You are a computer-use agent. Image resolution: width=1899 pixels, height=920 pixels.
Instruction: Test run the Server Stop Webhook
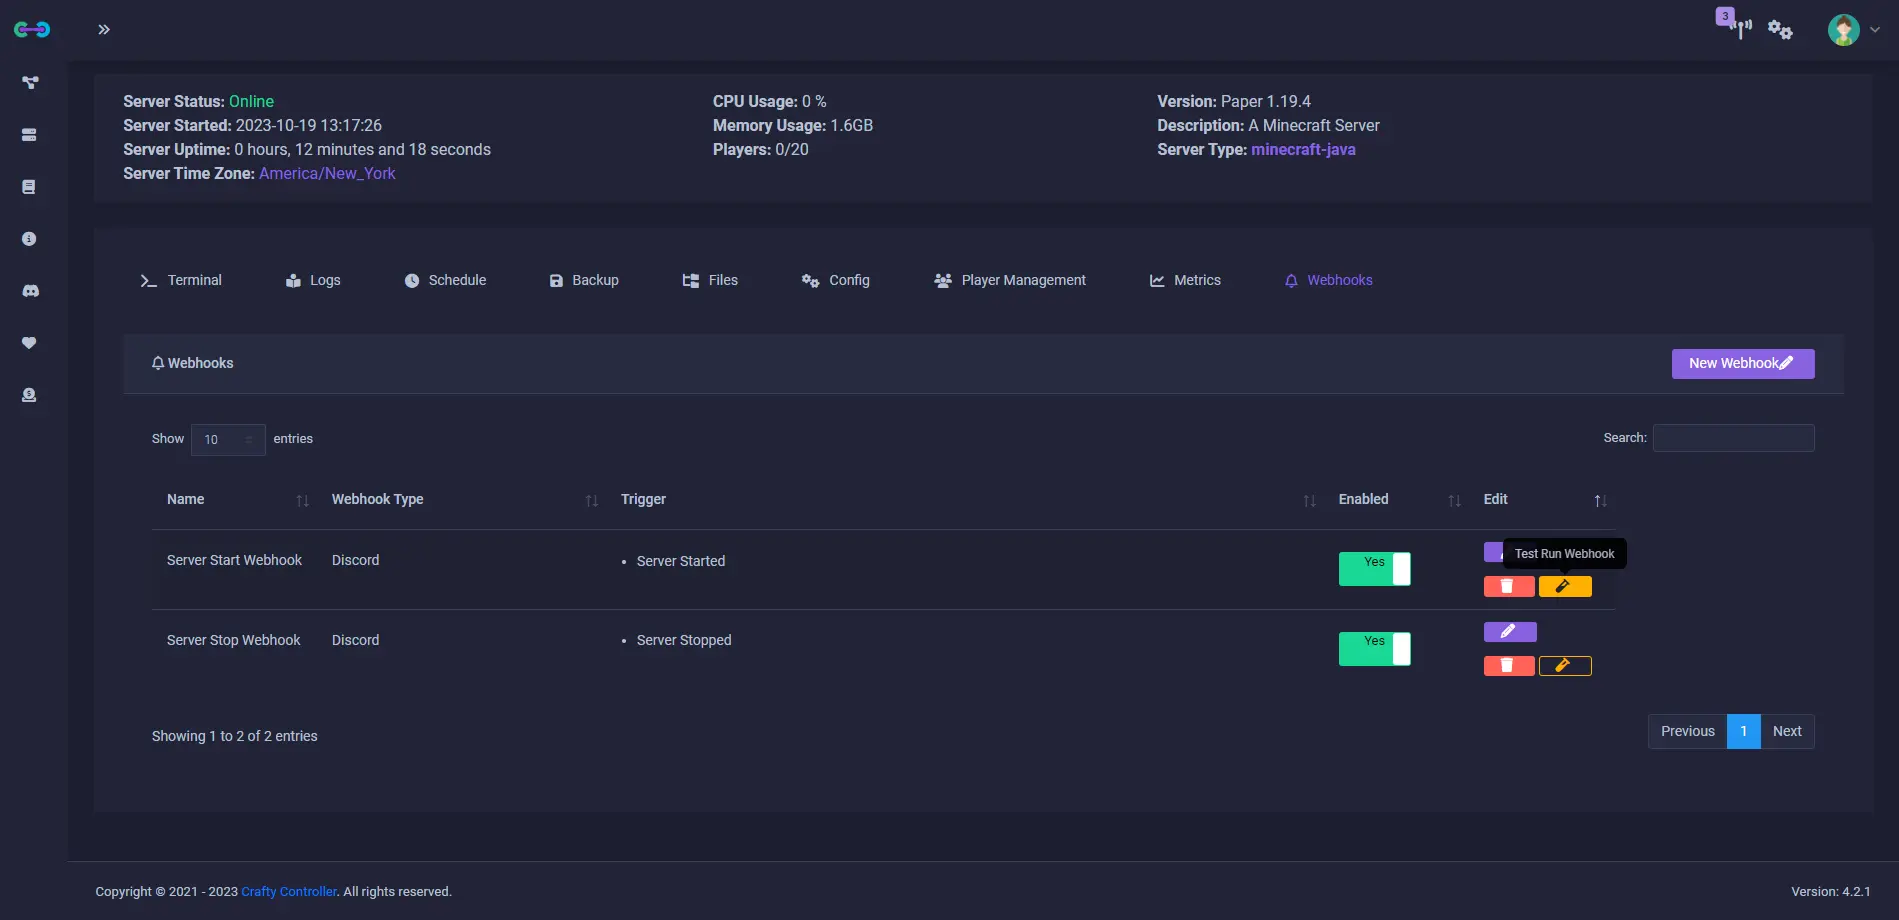[x=1565, y=666]
